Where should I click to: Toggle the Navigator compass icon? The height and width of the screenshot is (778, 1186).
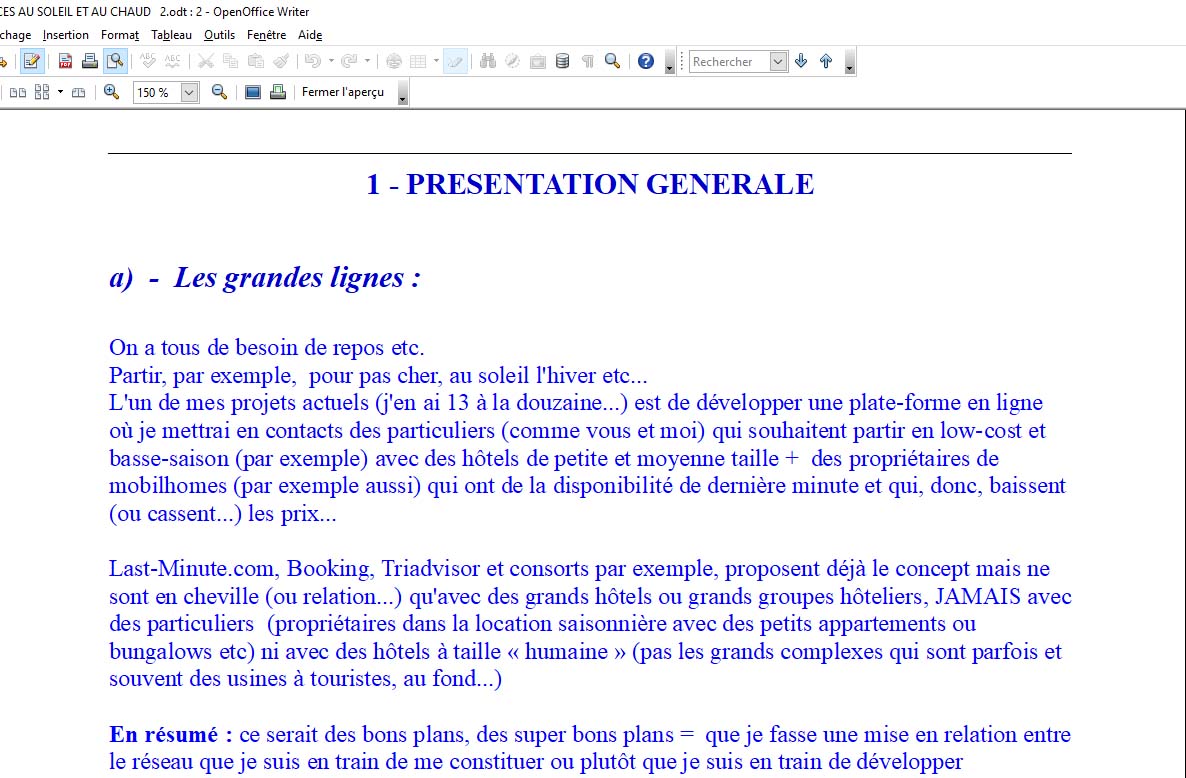[513, 61]
